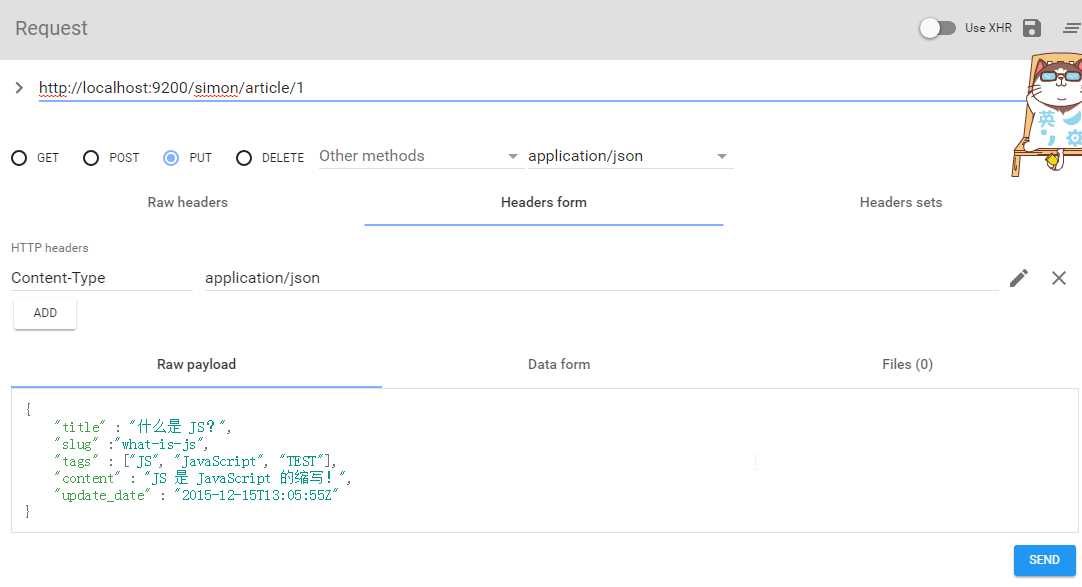
Task: Select the GET radio button
Action: (x=19, y=158)
